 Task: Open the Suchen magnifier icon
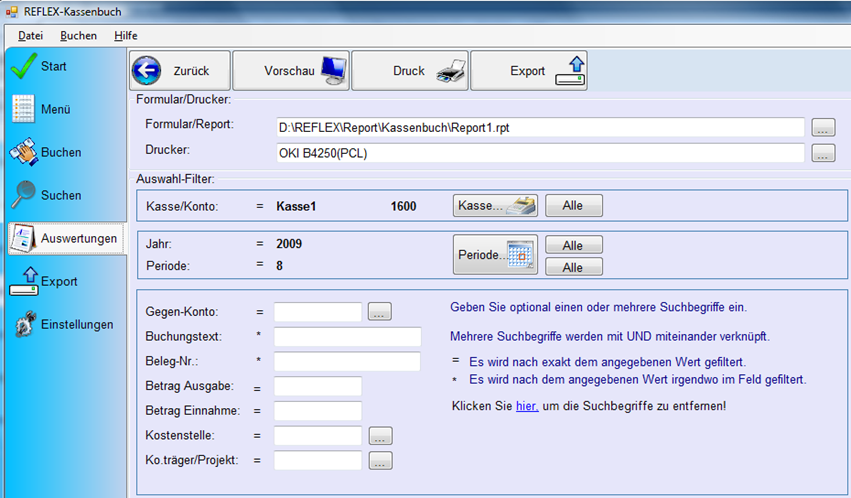point(24,195)
